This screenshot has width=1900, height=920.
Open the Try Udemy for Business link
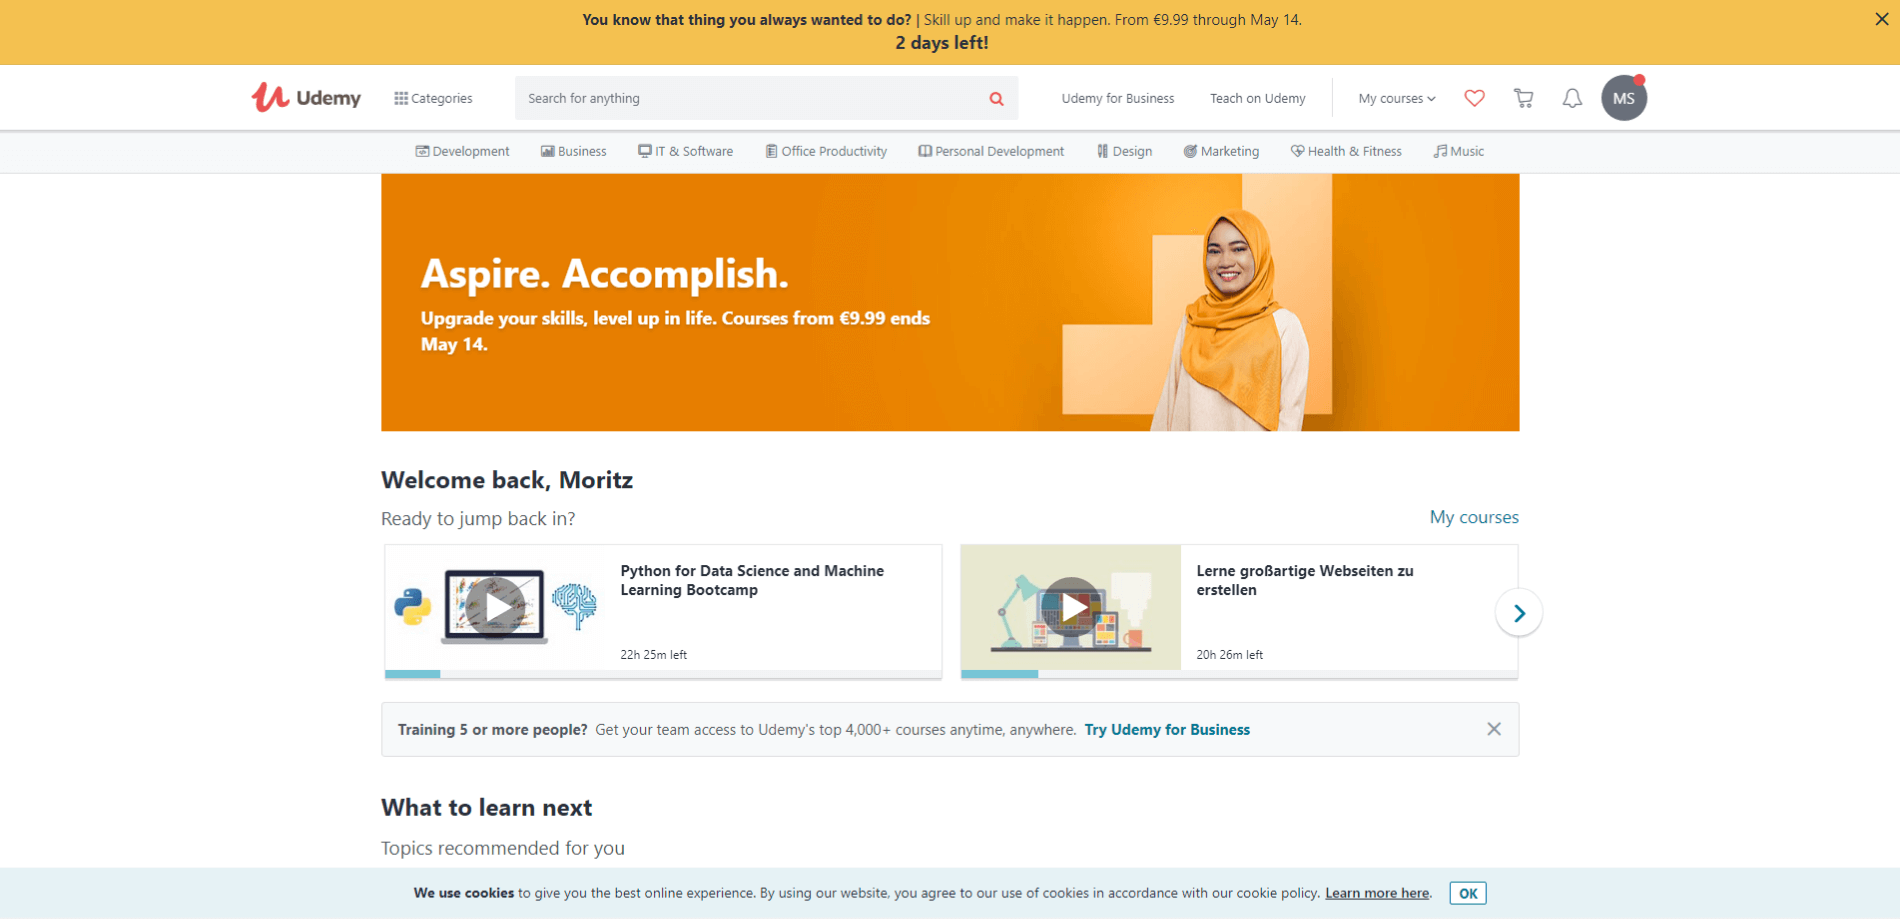pos(1167,730)
